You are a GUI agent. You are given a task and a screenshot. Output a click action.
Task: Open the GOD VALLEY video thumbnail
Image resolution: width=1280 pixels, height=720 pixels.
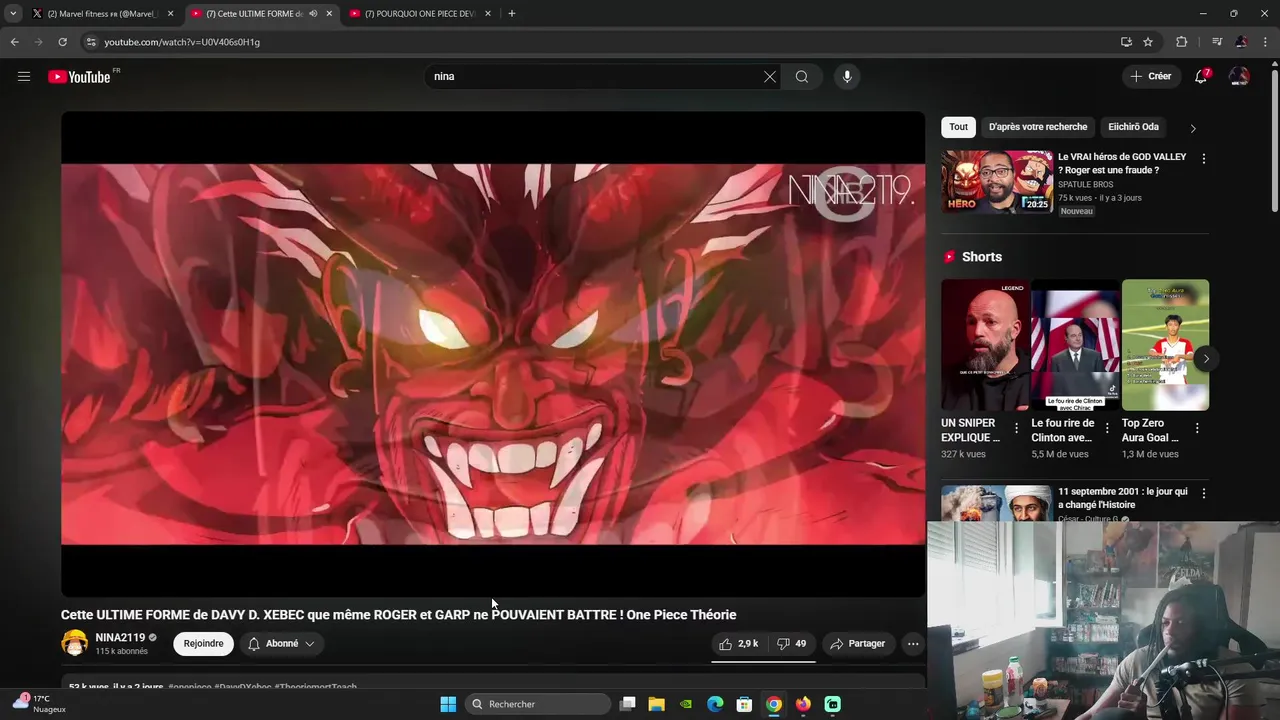tap(996, 182)
